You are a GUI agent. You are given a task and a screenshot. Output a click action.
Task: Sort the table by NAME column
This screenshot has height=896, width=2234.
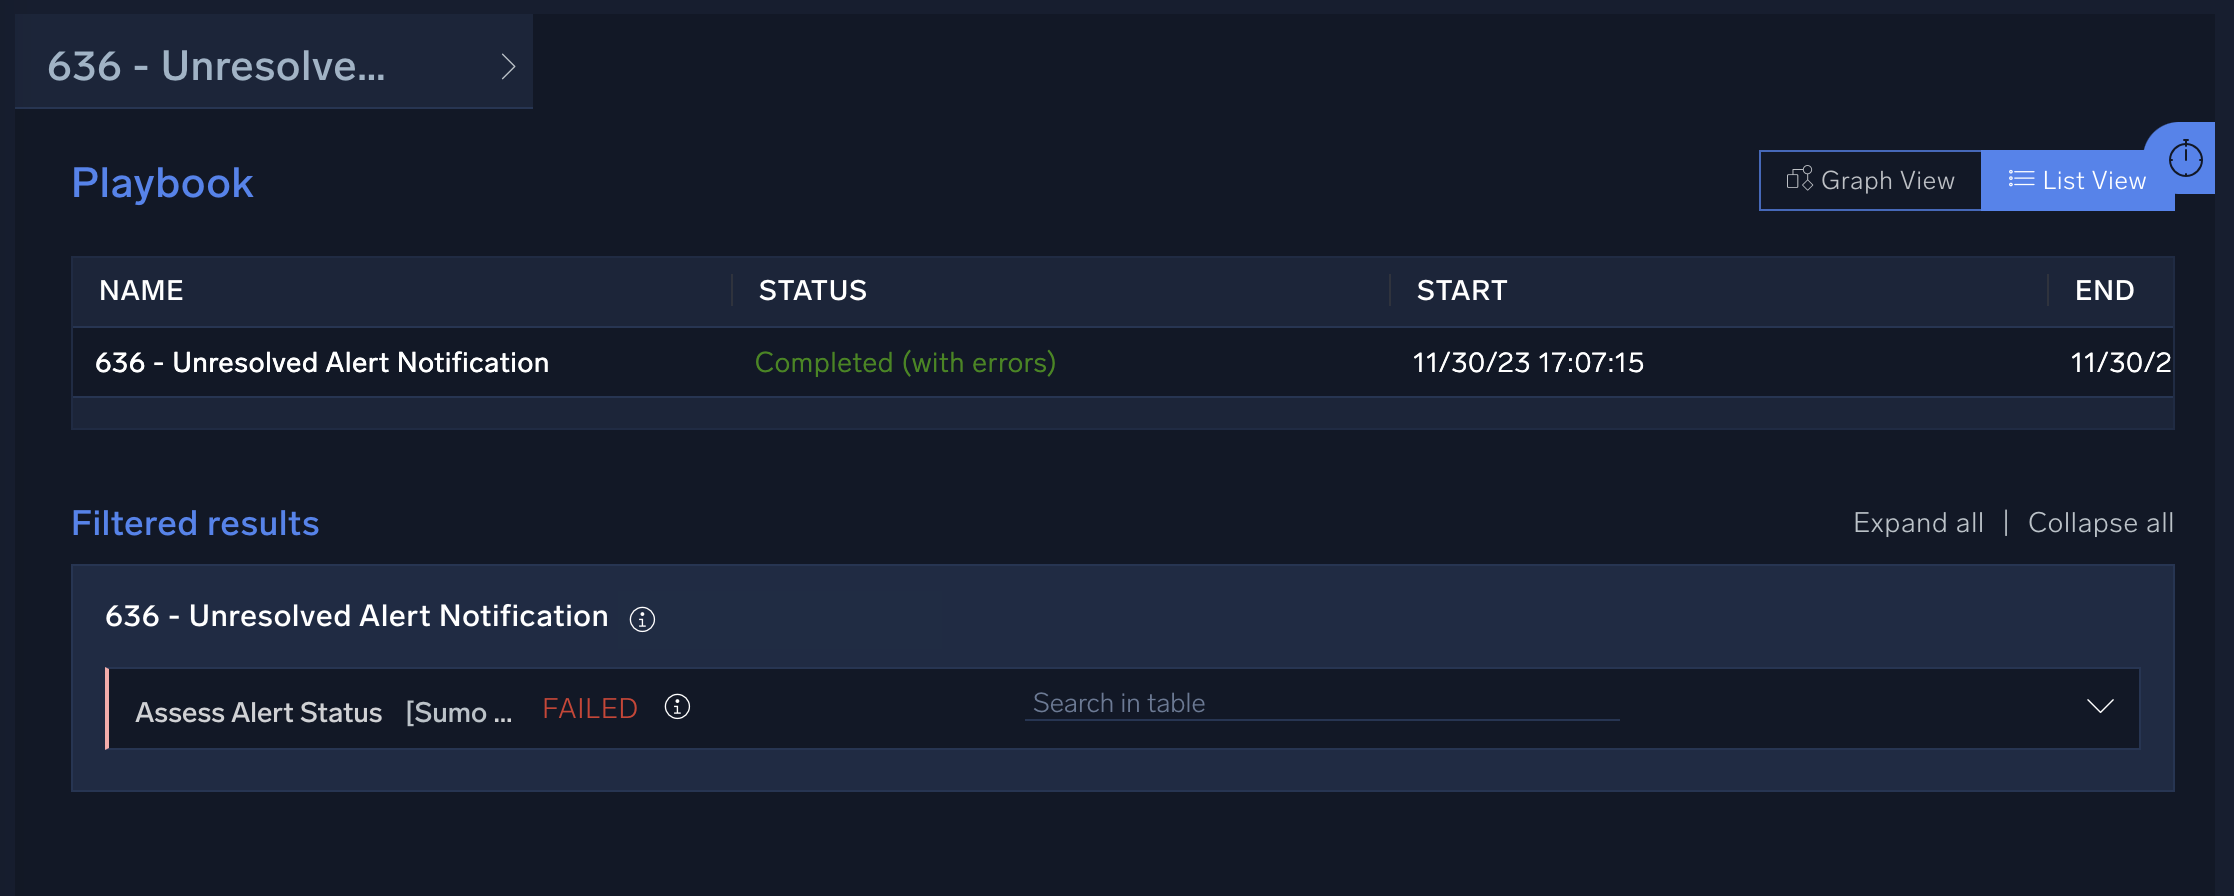(140, 290)
